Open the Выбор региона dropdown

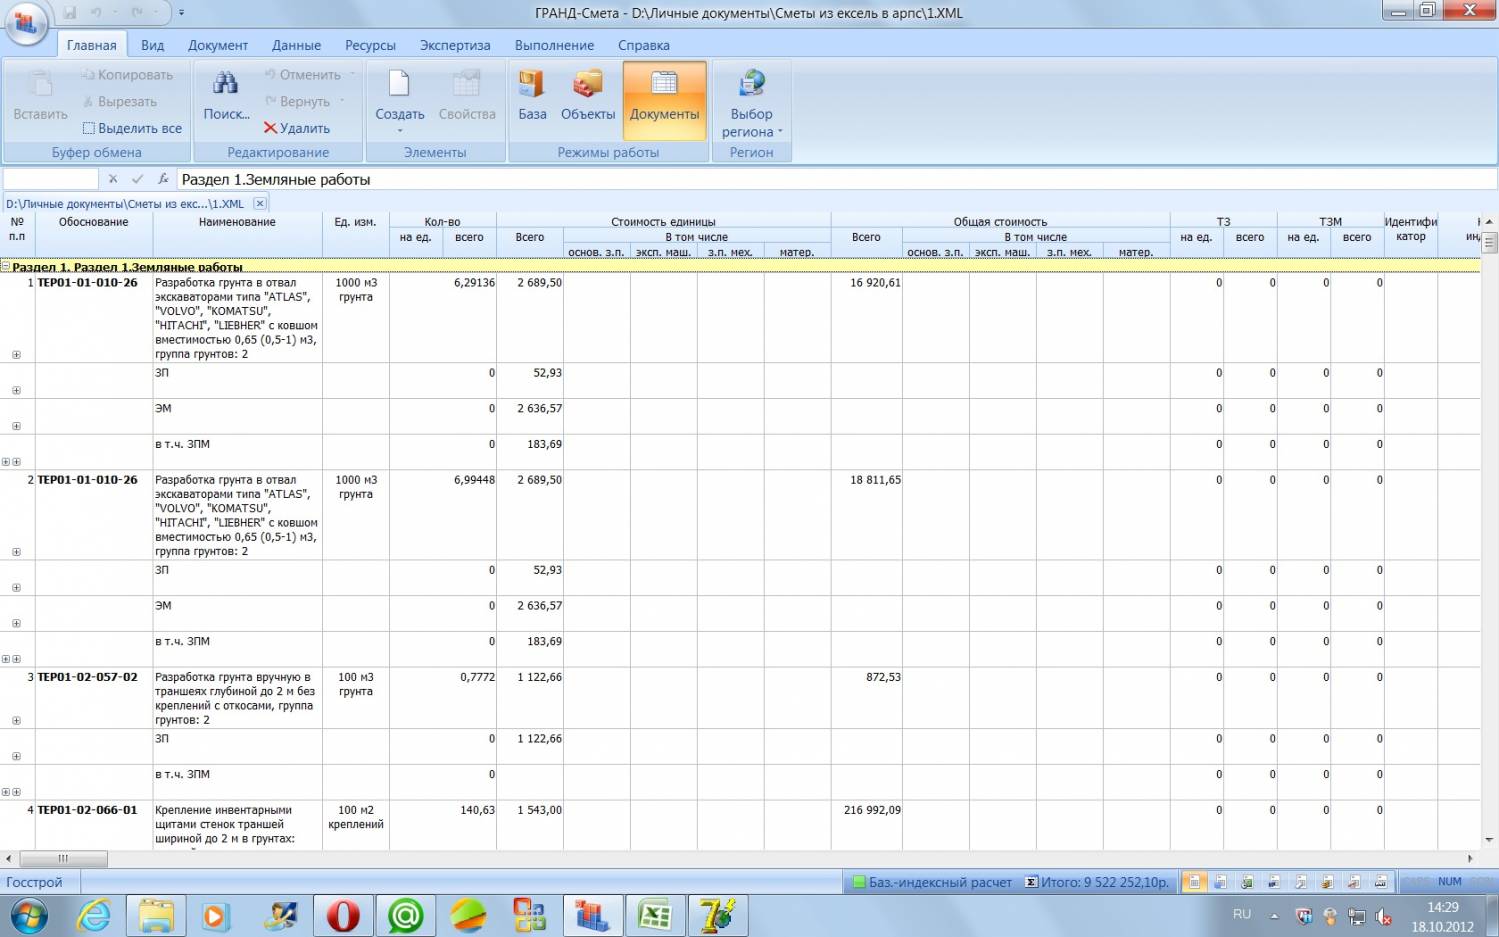click(x=751, y=122)
